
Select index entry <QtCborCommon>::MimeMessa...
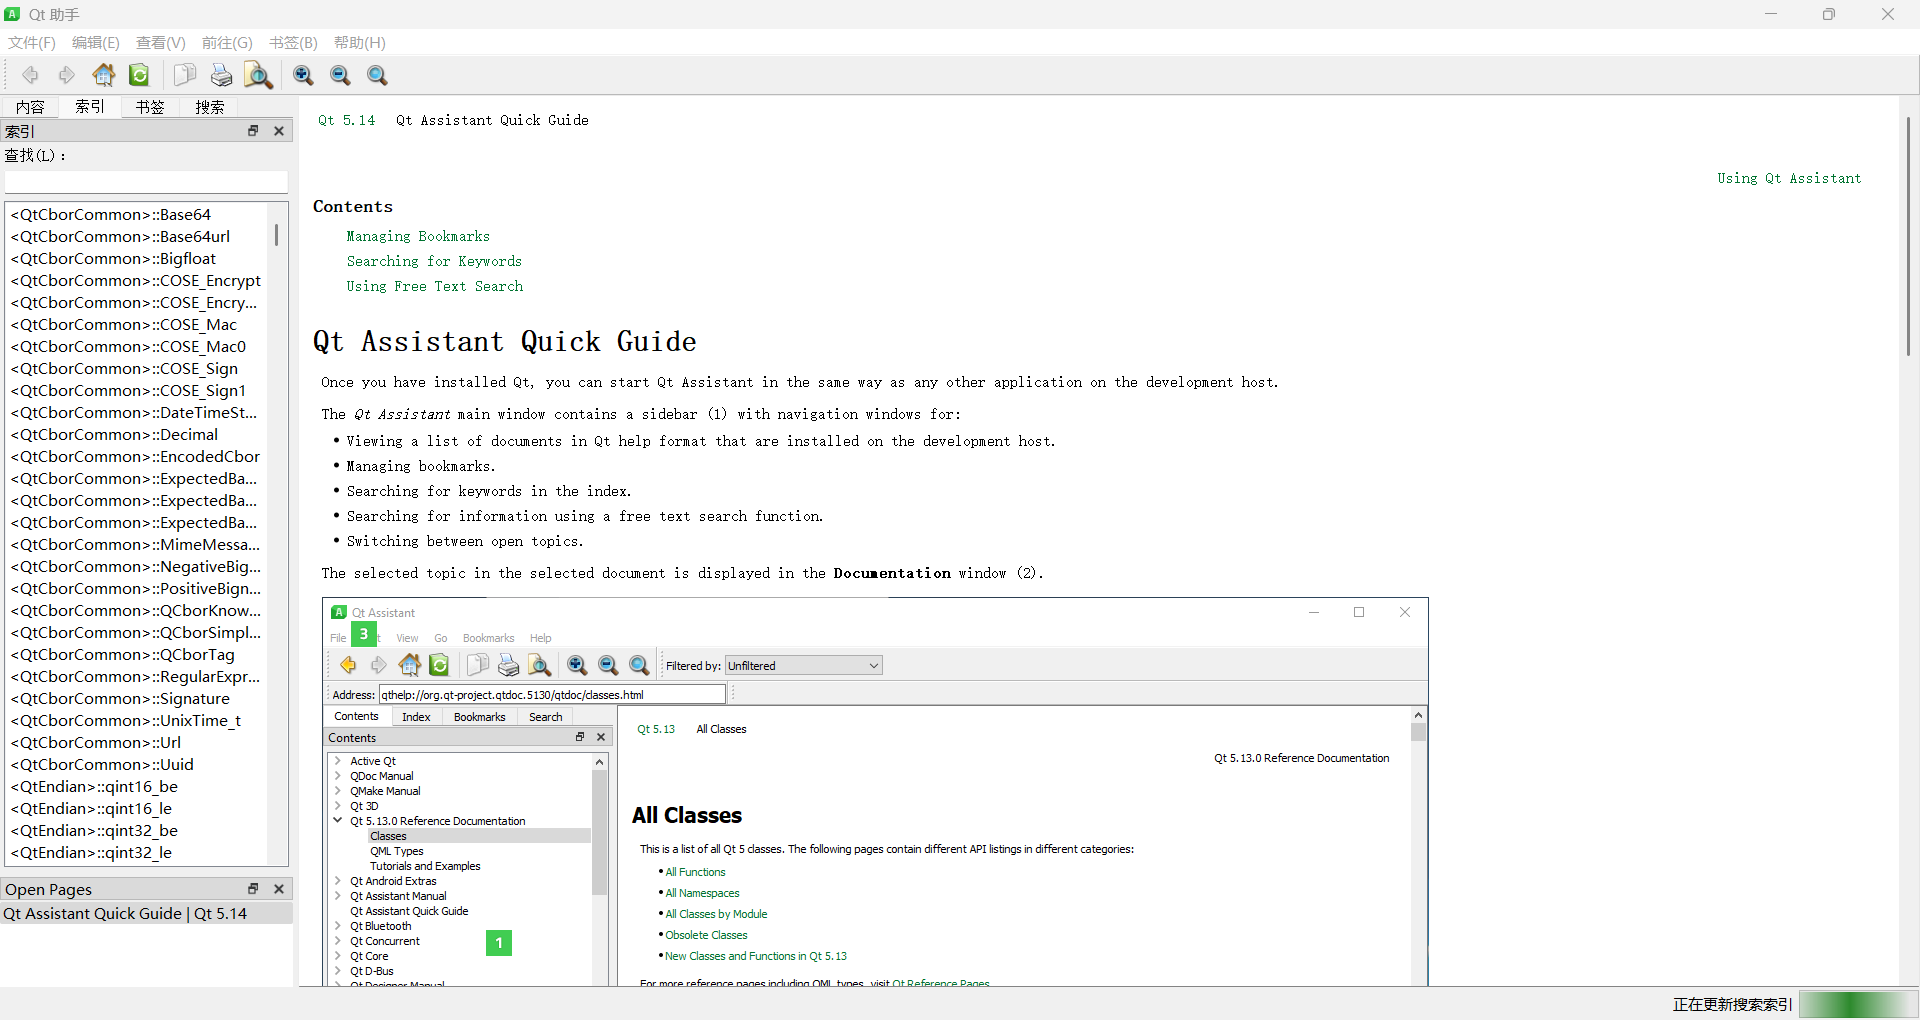(137, 544)
